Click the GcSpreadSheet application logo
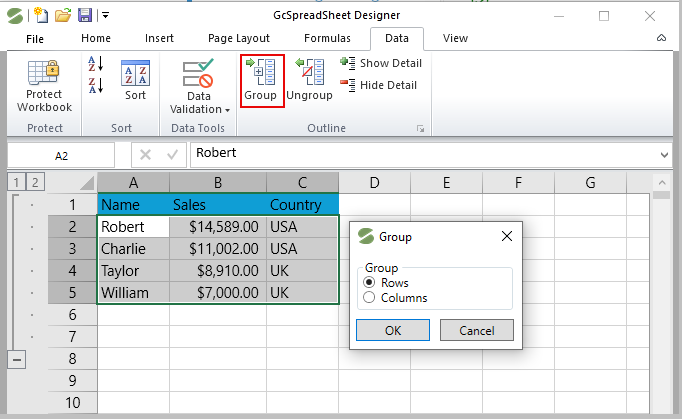 pos(15,16)
